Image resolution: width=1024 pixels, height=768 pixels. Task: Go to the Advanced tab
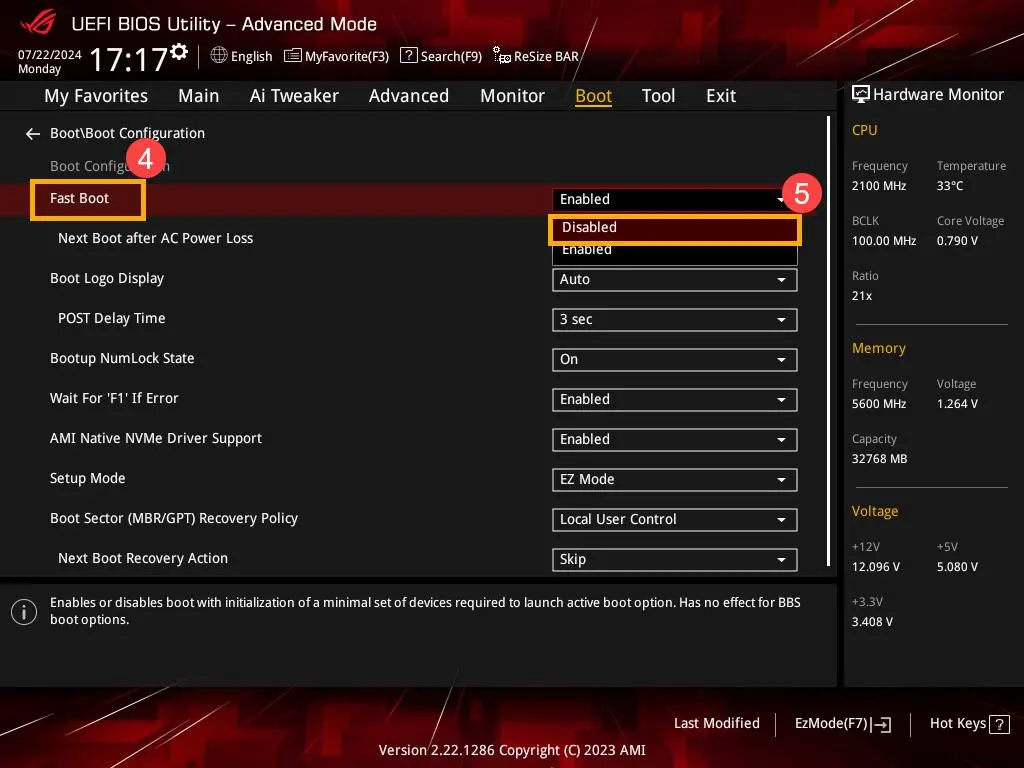[409, 96]
